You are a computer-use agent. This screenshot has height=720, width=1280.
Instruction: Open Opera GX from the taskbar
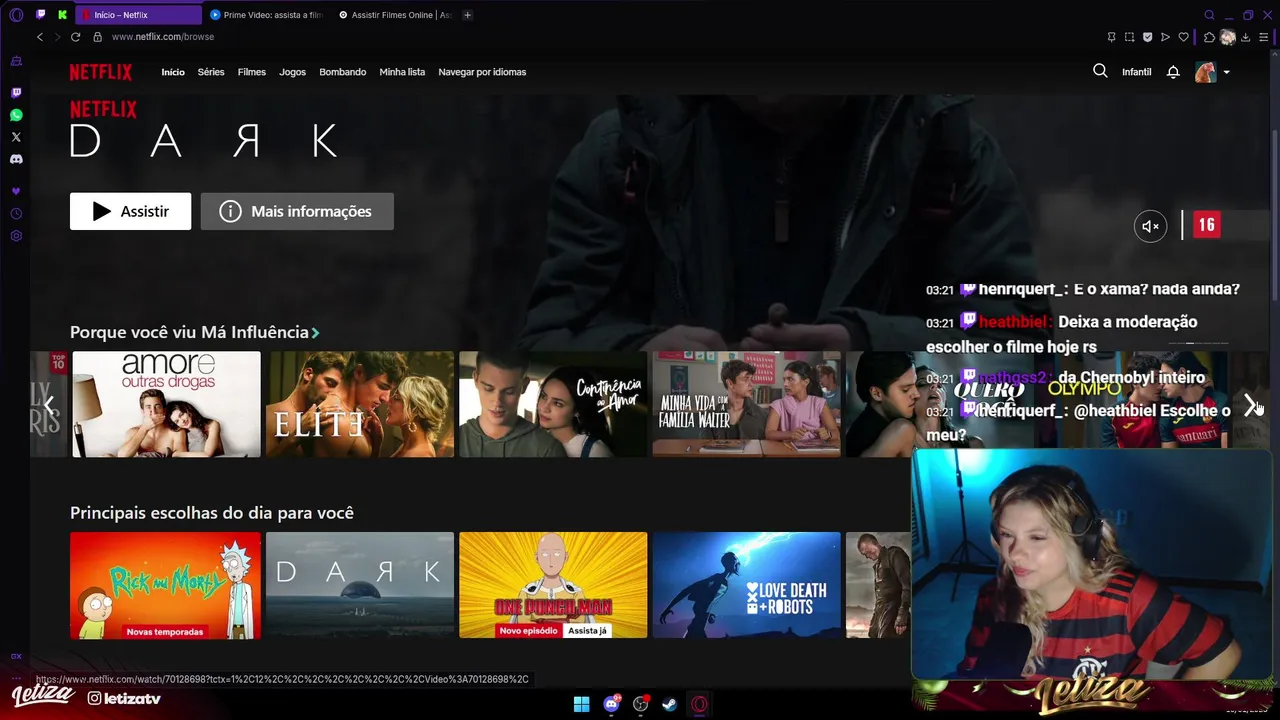coord(699,704)
